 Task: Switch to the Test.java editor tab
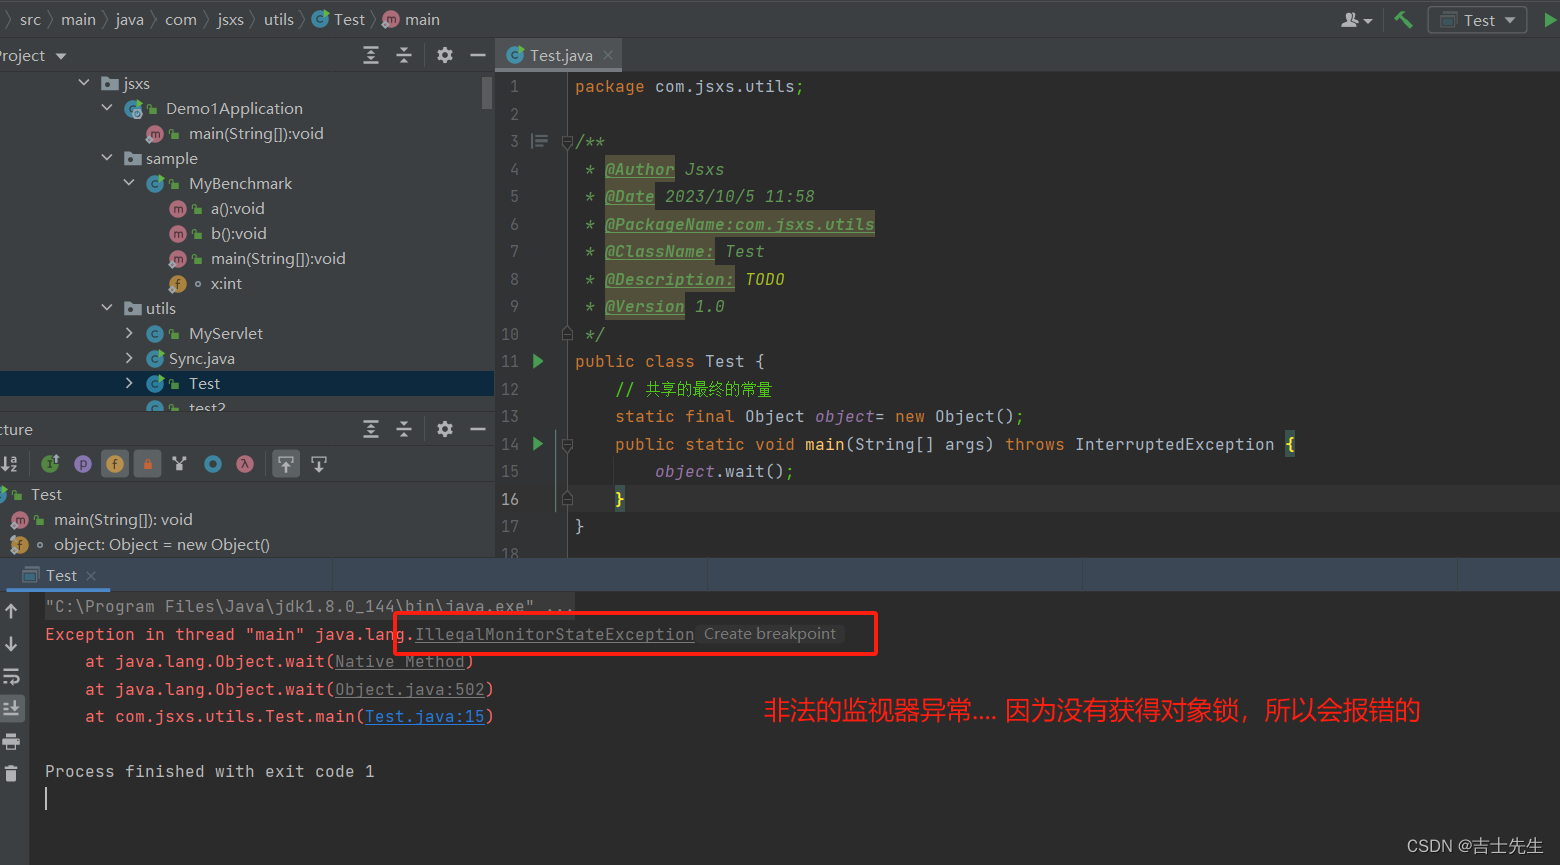tap(560, 55)
